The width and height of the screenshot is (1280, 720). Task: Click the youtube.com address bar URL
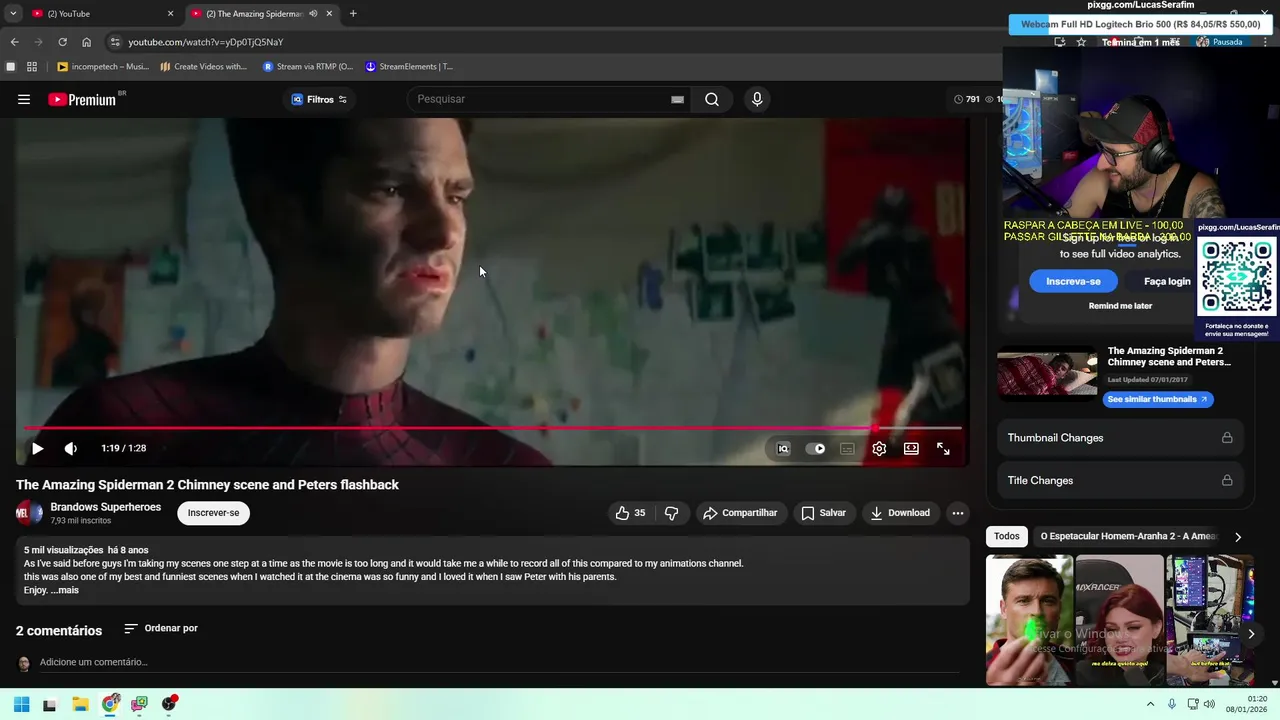point(205,42)
